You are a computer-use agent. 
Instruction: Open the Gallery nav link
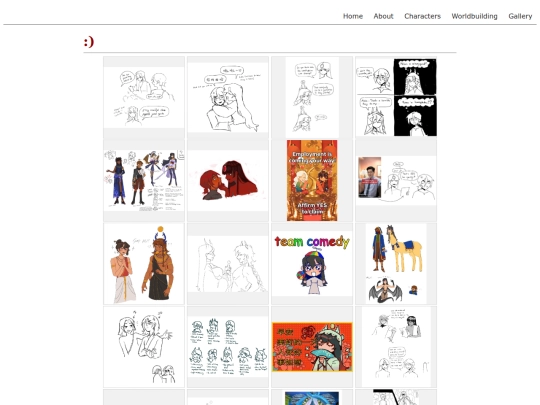(520, 16)
